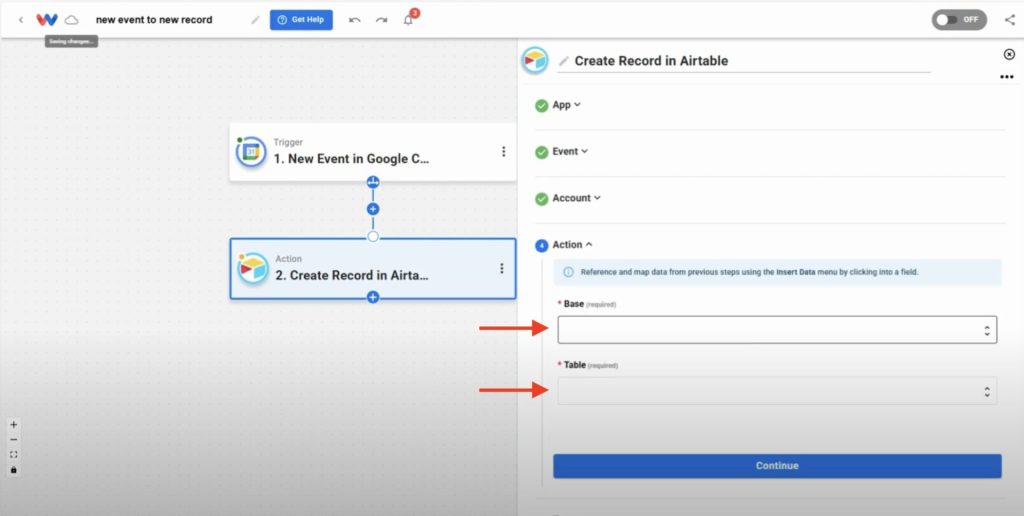The height and width of the screenshot is (516, 1024).
Task: Open the Base dropdown field
Action: [x=777, y=330]
